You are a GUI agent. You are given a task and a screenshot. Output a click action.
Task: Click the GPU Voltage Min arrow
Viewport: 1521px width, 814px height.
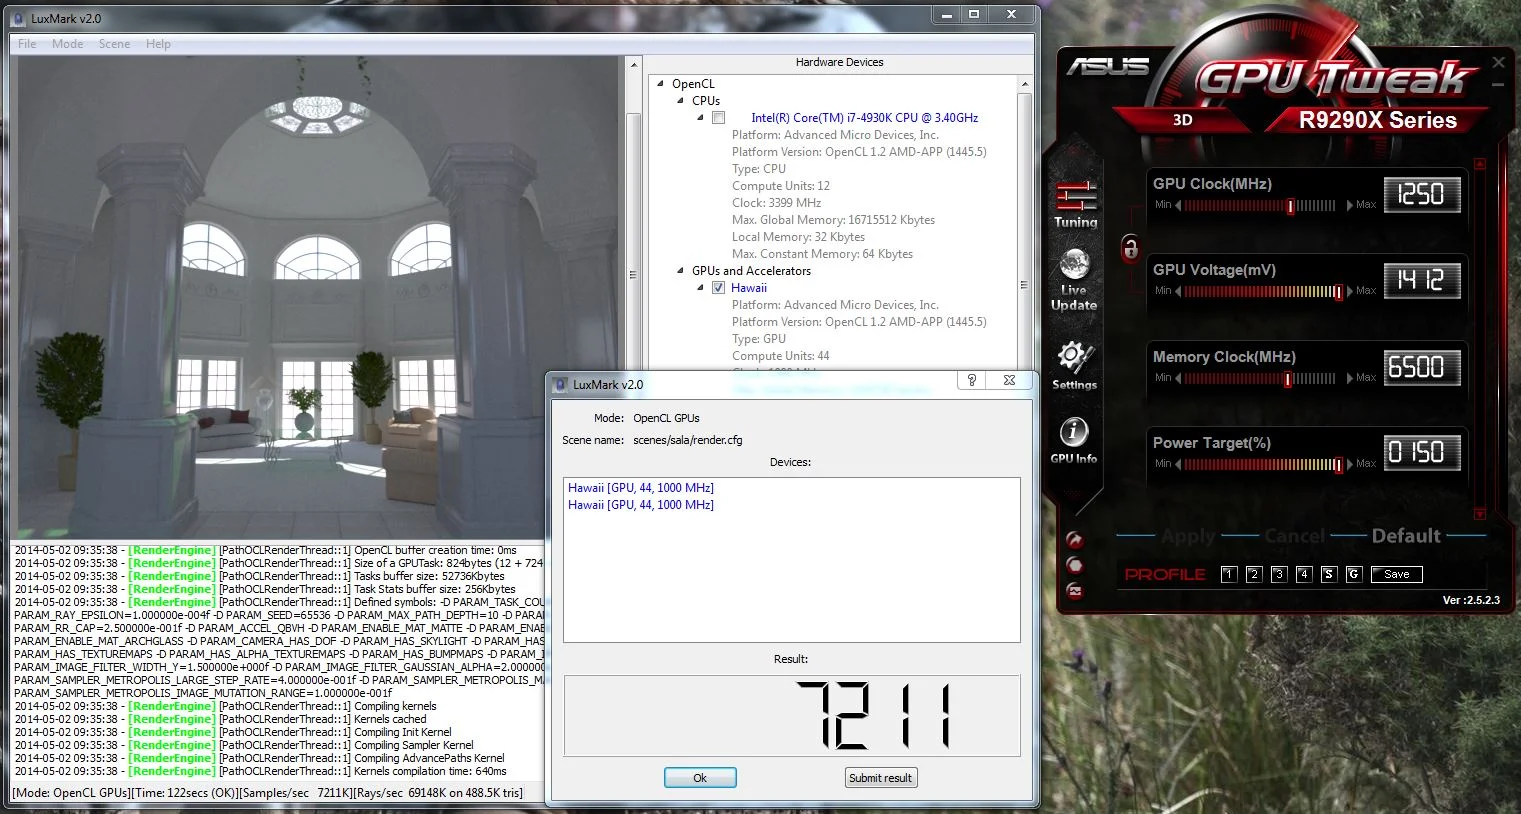[x=1178, y=291]
